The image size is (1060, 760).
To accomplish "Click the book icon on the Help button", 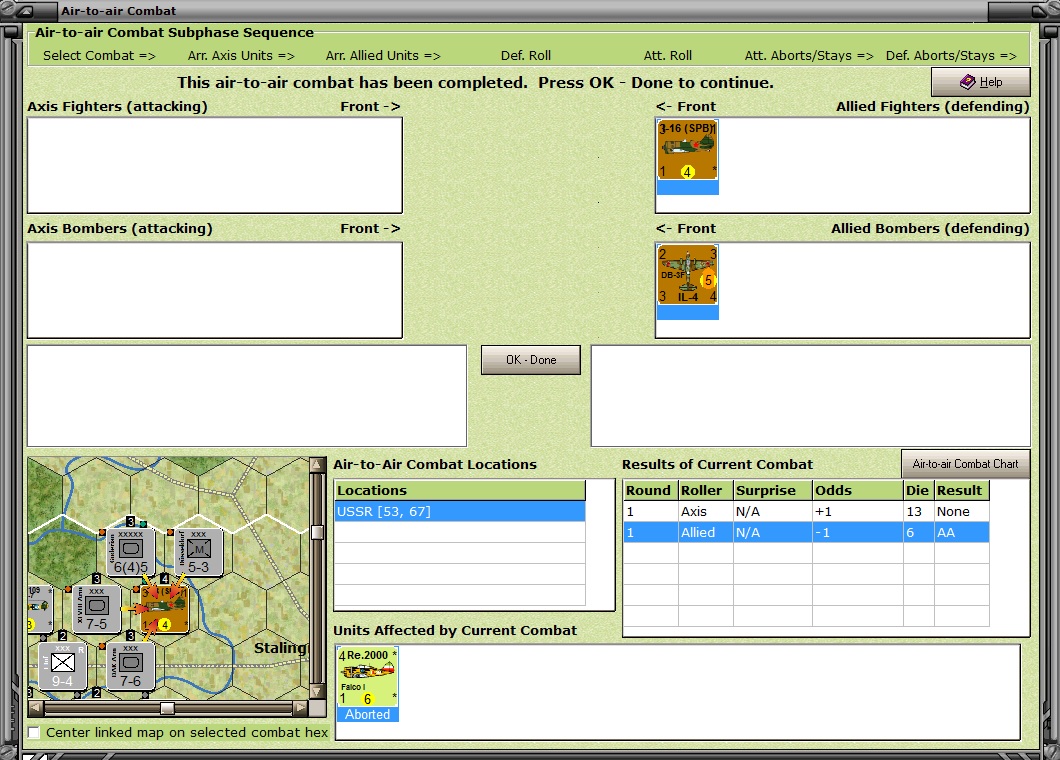I will click(x=967, y=82).
